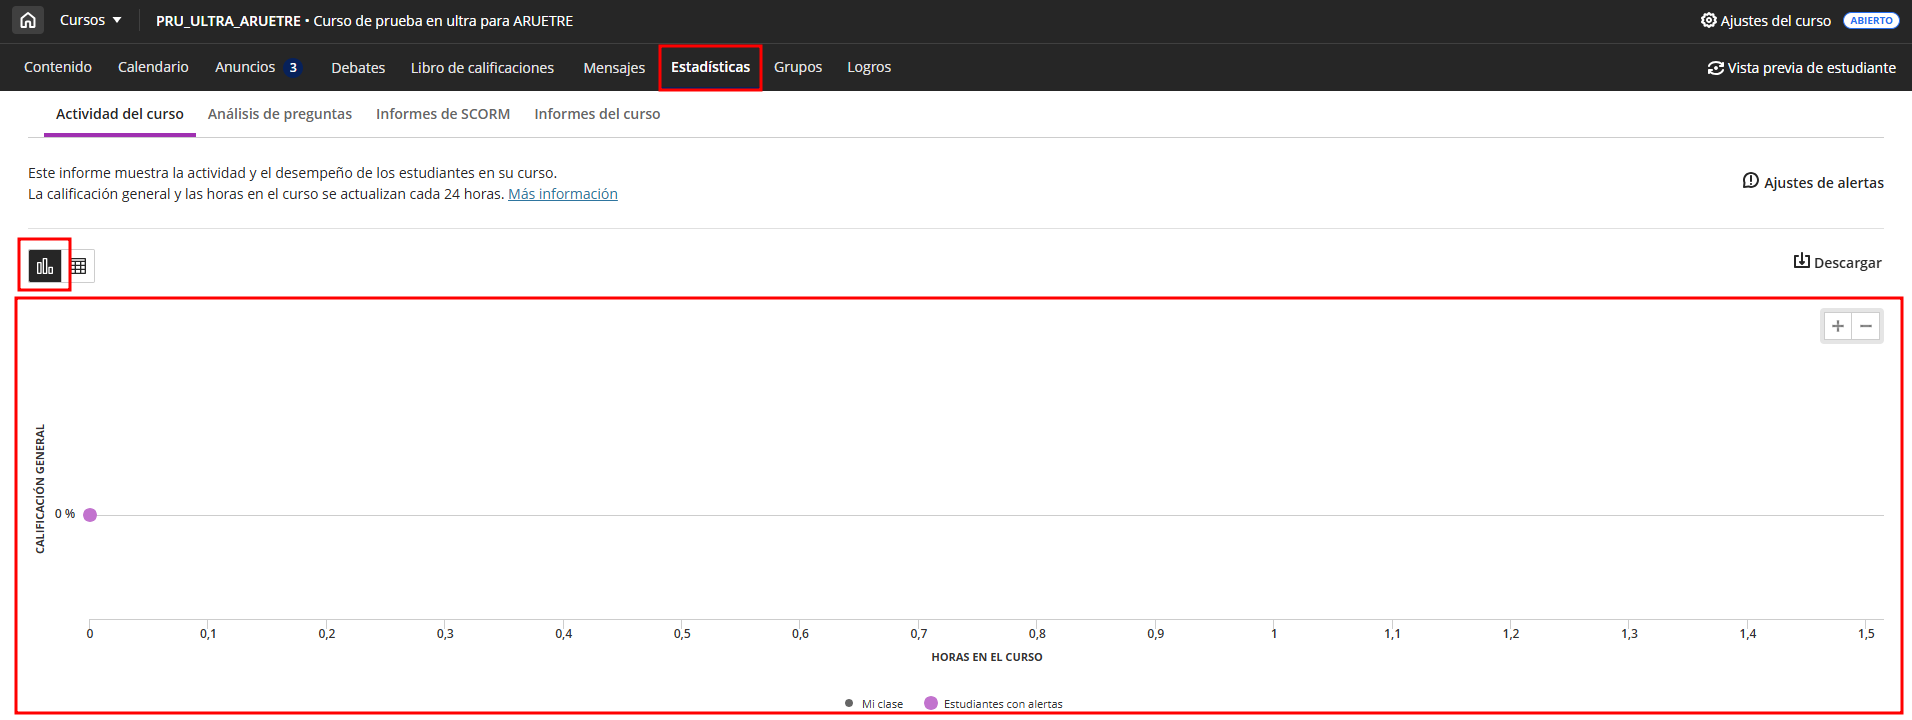Open the Análisis de preguntas tab

[280, 114]
